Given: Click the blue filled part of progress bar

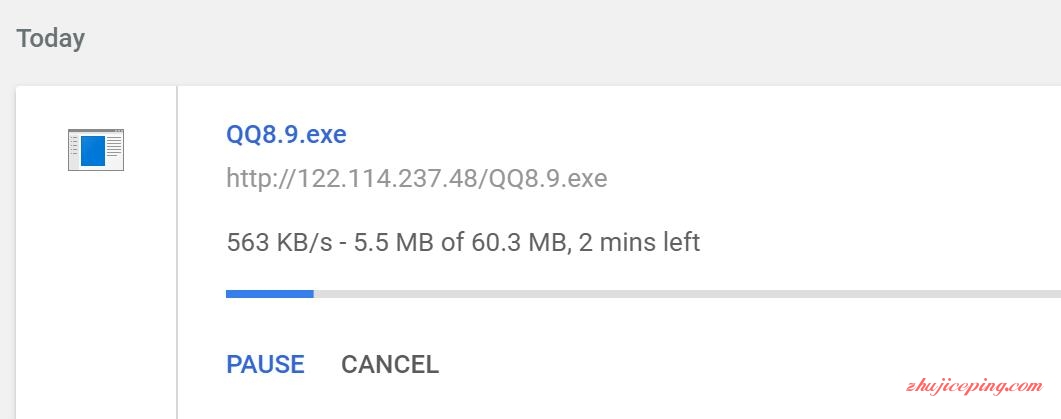Looking at the screenshot, I should point(269,294).
